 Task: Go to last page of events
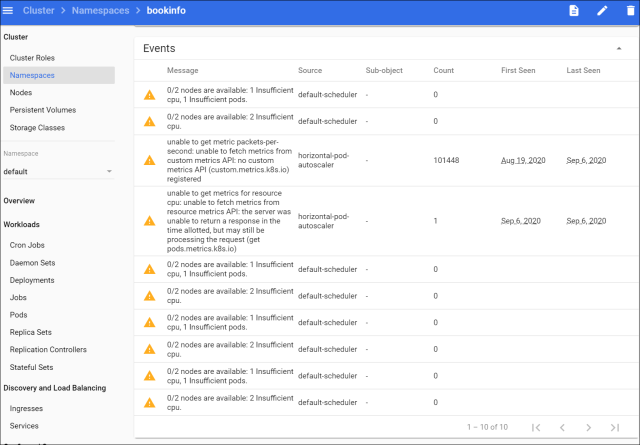pyautogui.click(x=615, y=427)
